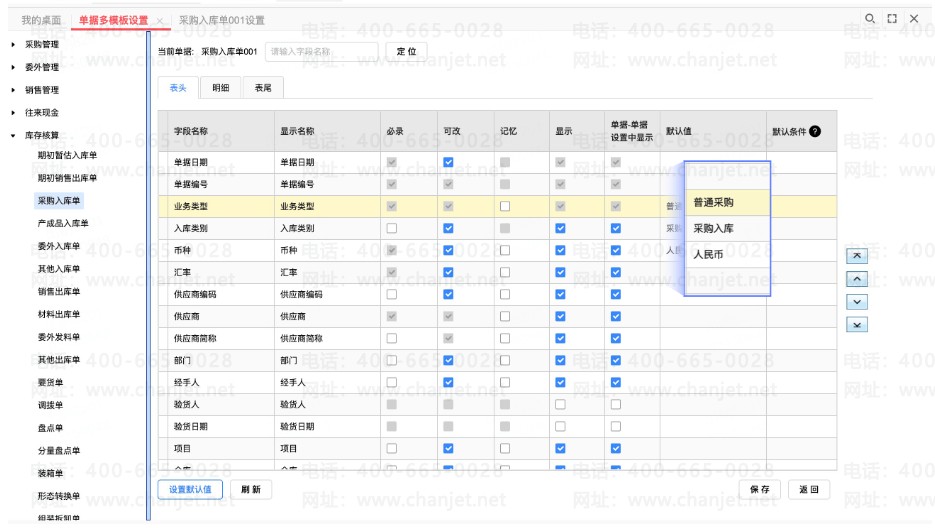935x528 pixels.
Task: Open 装箱单 in the tree
Action: (51, 473)
